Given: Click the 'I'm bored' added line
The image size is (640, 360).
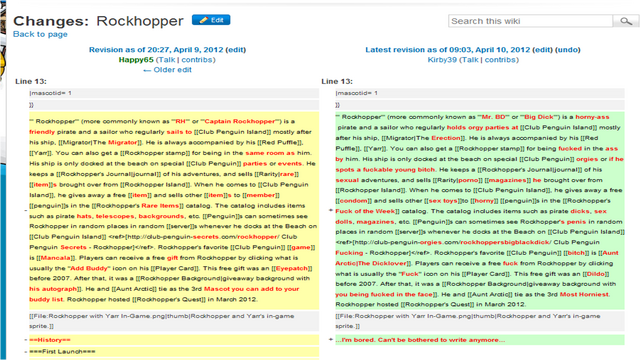Looking at the screenshot, I should click(480, 340).
